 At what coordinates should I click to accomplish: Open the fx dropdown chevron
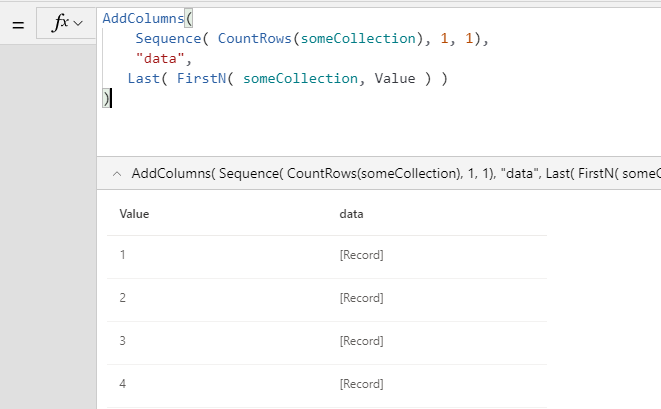(x=78, y=24)
